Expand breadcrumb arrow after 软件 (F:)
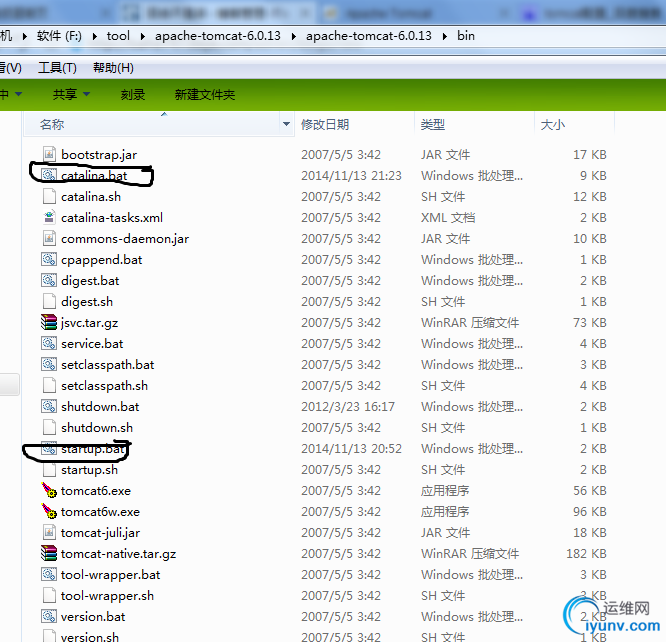 point(95,36)
